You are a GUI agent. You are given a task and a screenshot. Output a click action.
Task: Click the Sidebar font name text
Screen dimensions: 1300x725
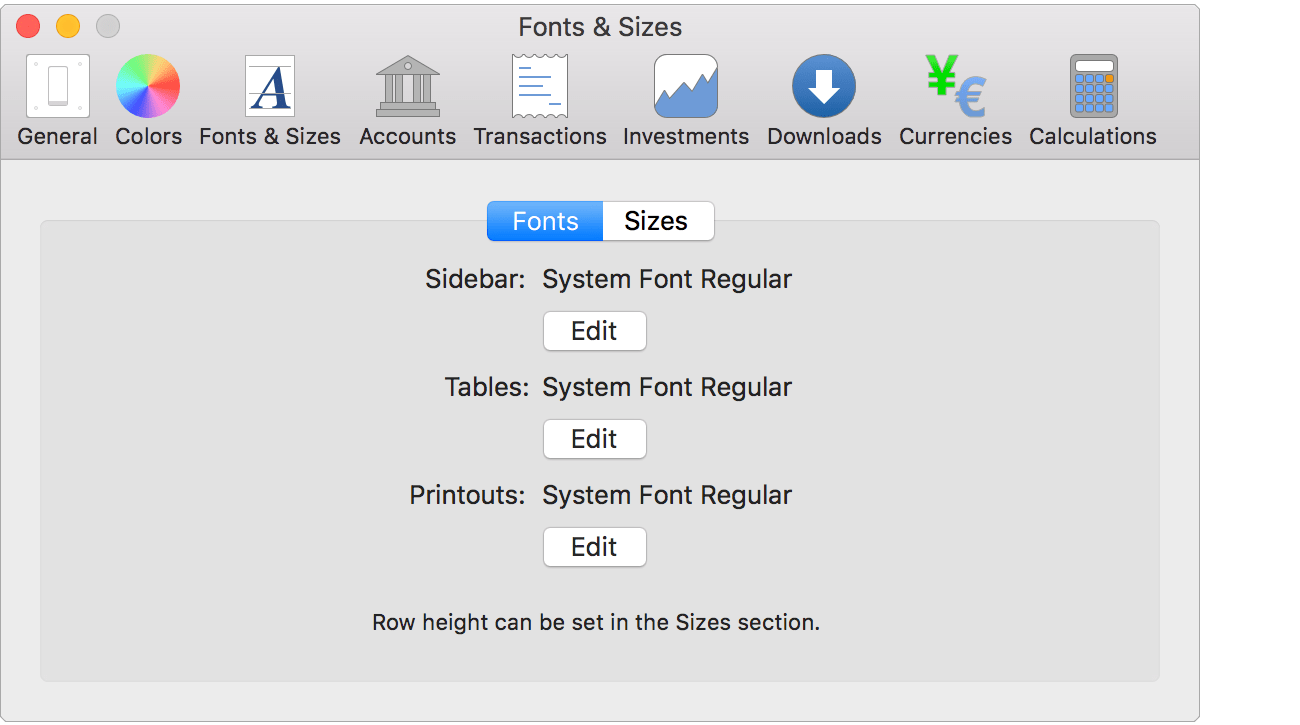[666, 279]
